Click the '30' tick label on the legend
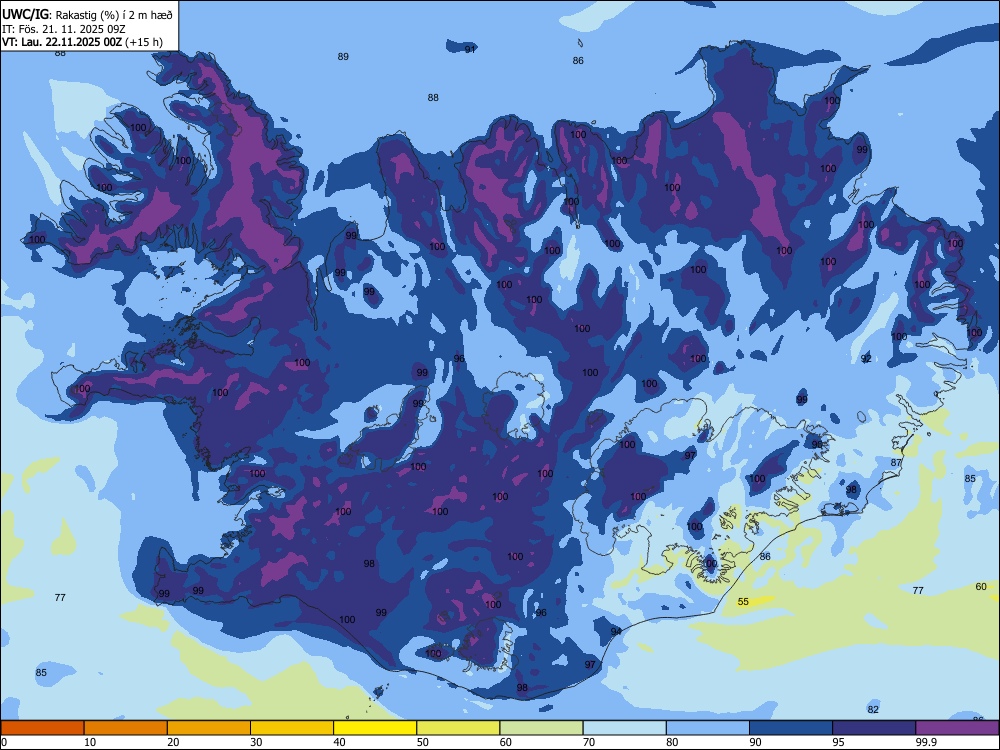The image size is (1000, 750). [x=256, y=742]
